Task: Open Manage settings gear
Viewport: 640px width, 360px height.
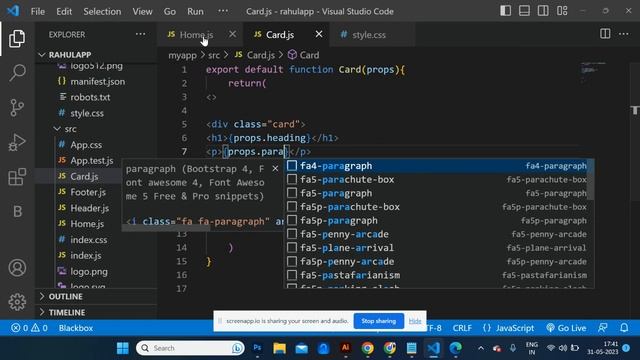Action: [x=17, y=302]
